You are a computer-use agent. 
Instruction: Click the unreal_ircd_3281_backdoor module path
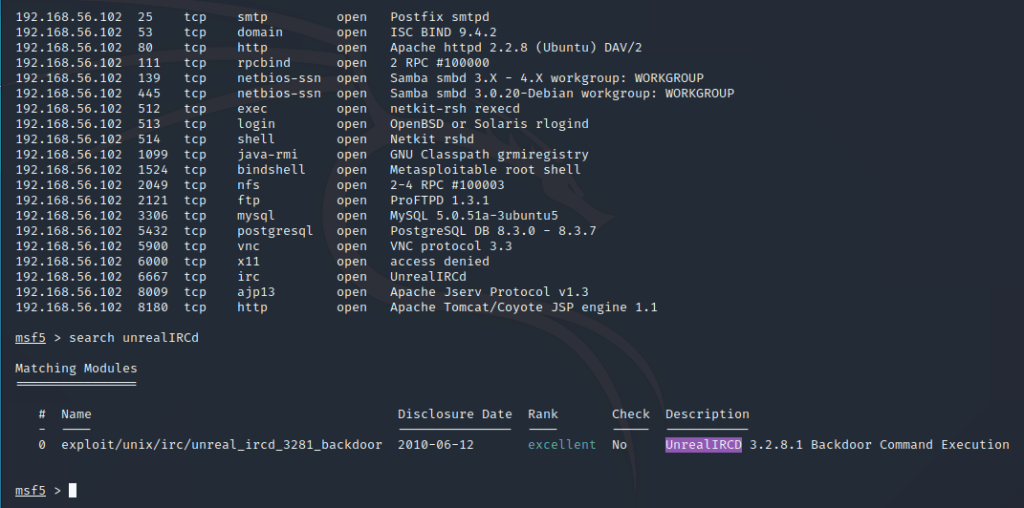[x=222, y=445]
